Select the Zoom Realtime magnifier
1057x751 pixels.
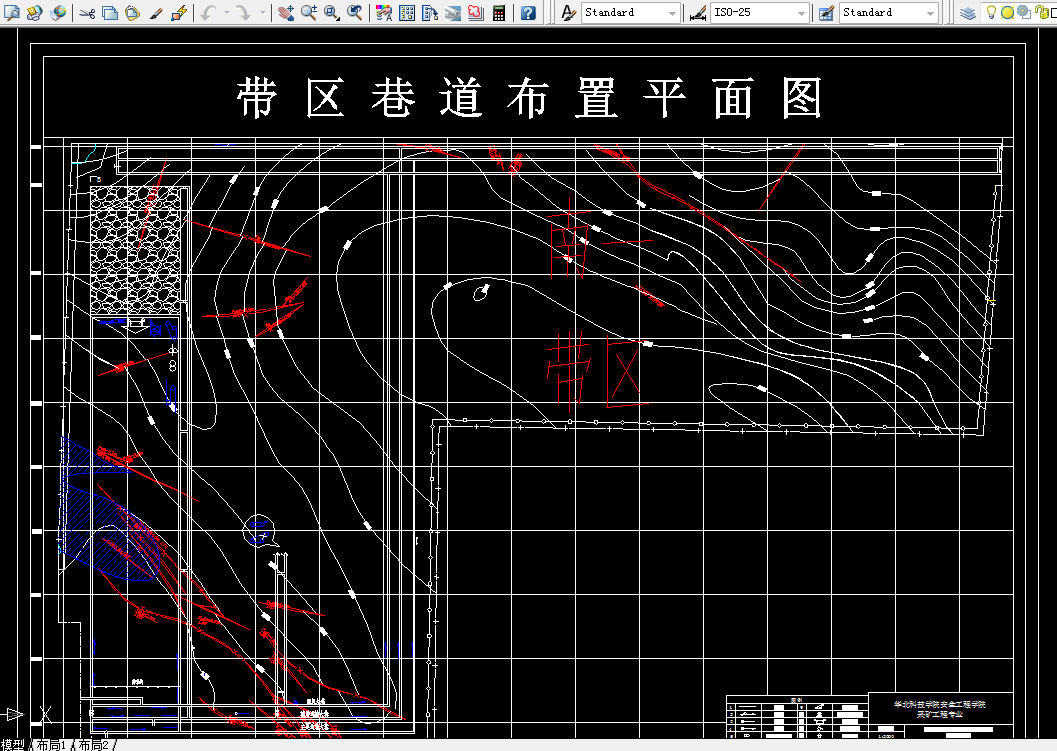pyautogui.click(x=309, y=12)
